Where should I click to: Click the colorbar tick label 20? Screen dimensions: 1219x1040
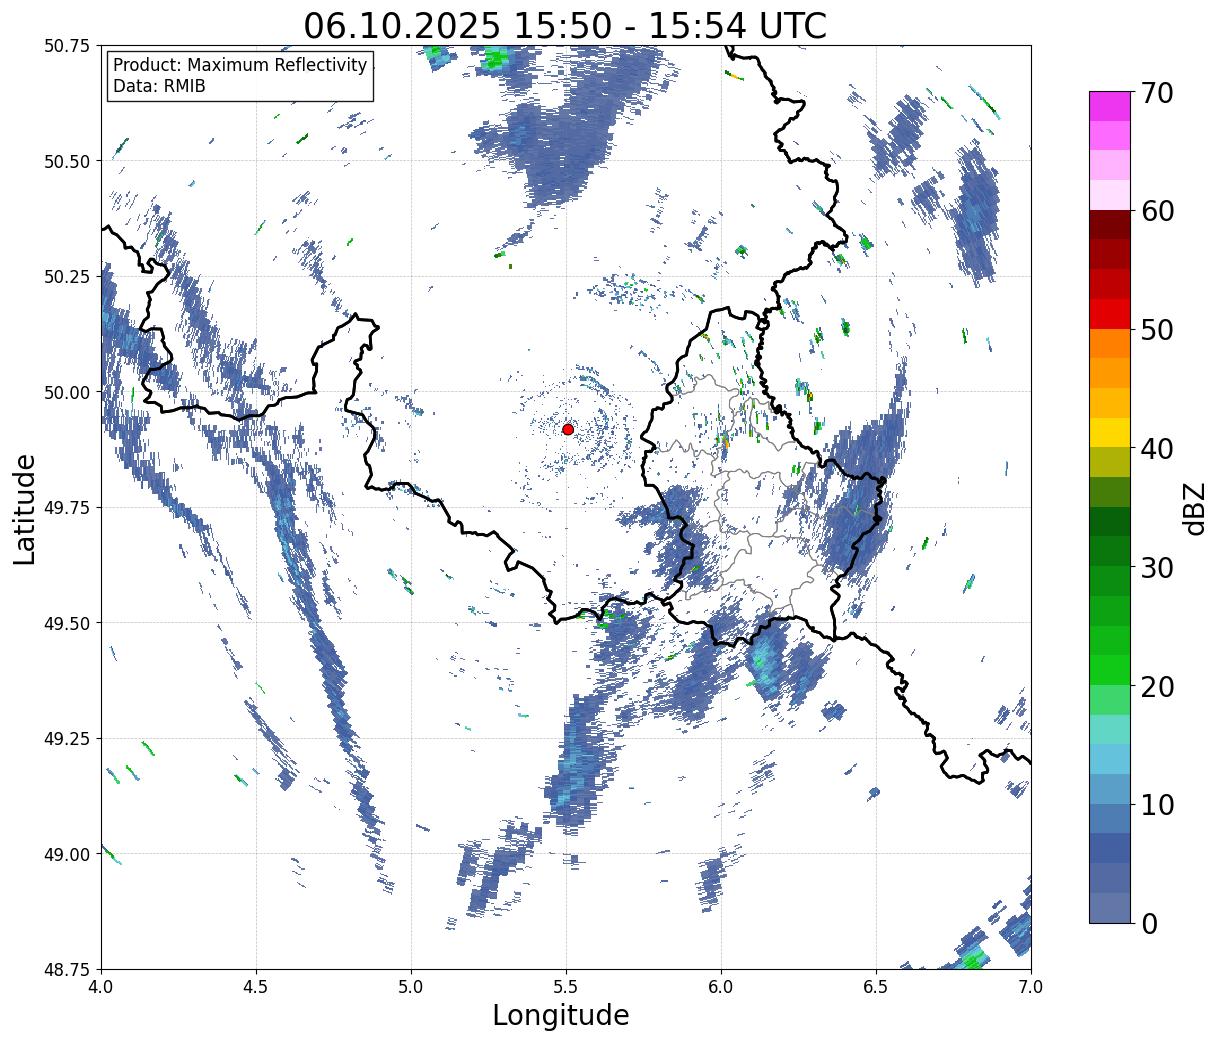pos(1157,686)
